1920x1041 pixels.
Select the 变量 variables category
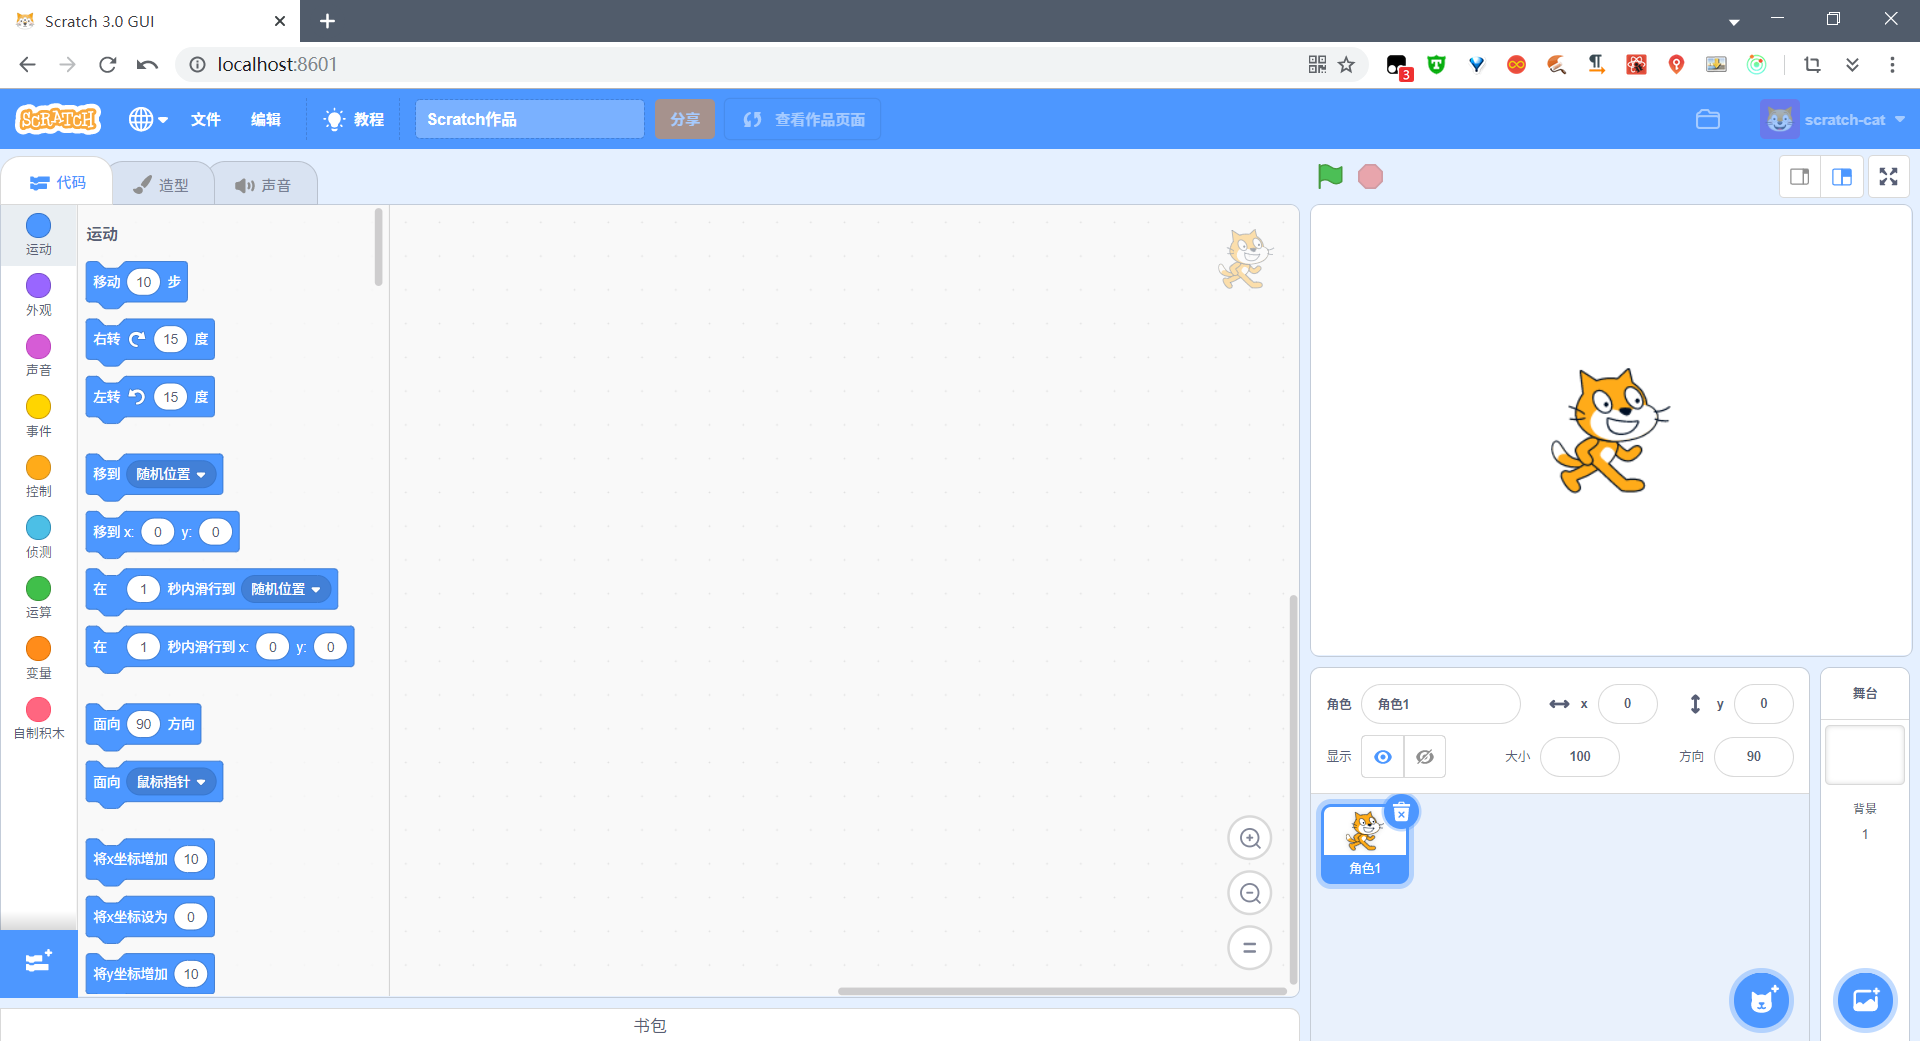(39, 658)
